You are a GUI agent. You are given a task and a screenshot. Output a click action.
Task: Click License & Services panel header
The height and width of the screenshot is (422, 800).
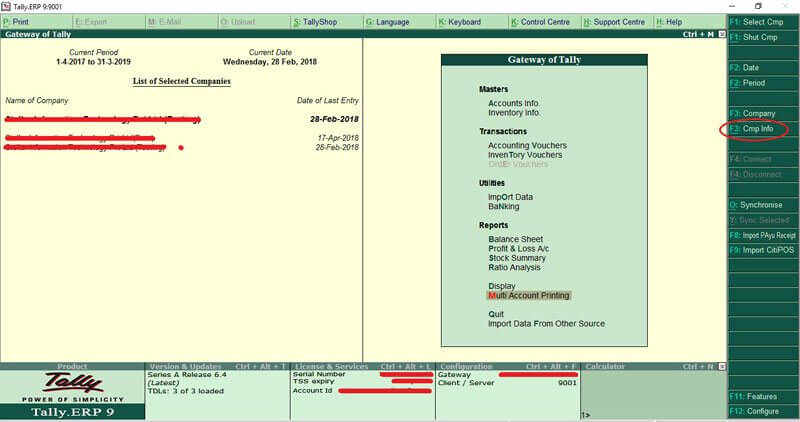(363, 366)
